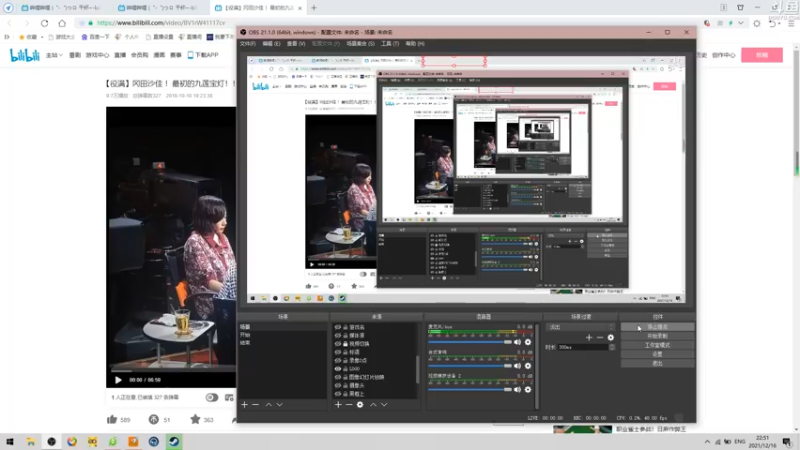This screenshot has width=800, height=450.
Task: Favorite the bilibili video with star icon
Action: coord(195,419)
